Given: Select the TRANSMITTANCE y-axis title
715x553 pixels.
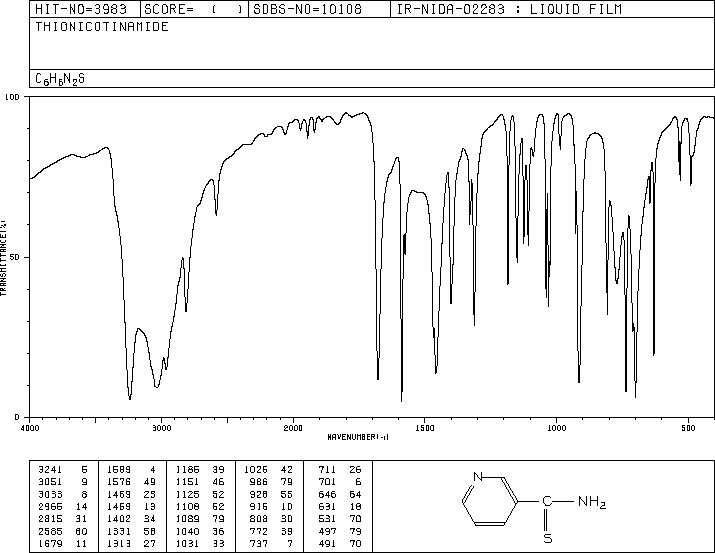Looking at the screenshot, I should tap(3, 258).
